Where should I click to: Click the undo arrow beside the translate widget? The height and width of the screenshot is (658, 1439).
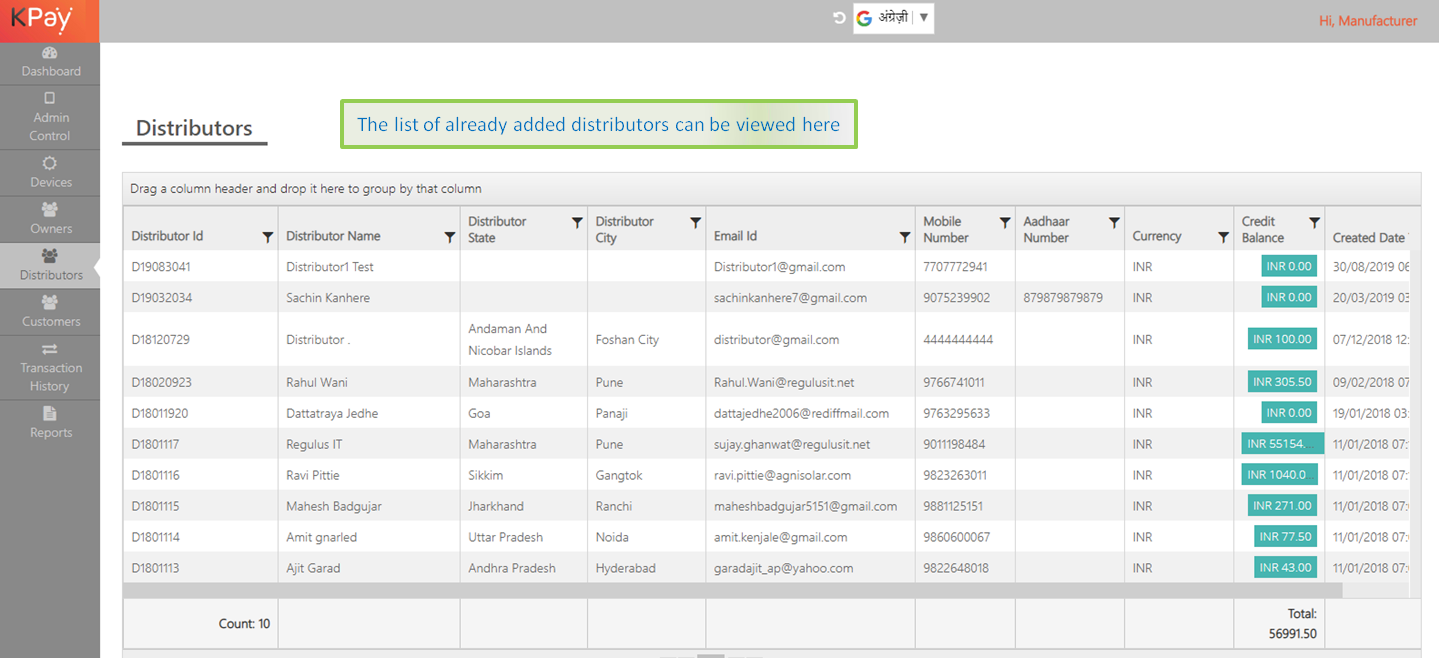[839, 18]
